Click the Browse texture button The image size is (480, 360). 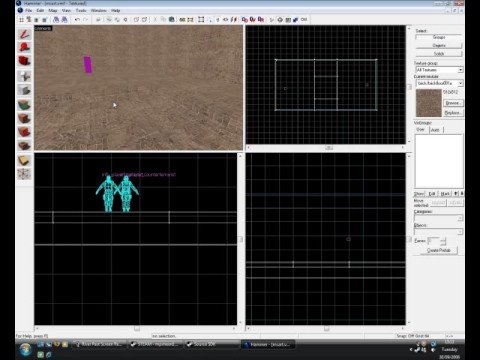[453, 103]
